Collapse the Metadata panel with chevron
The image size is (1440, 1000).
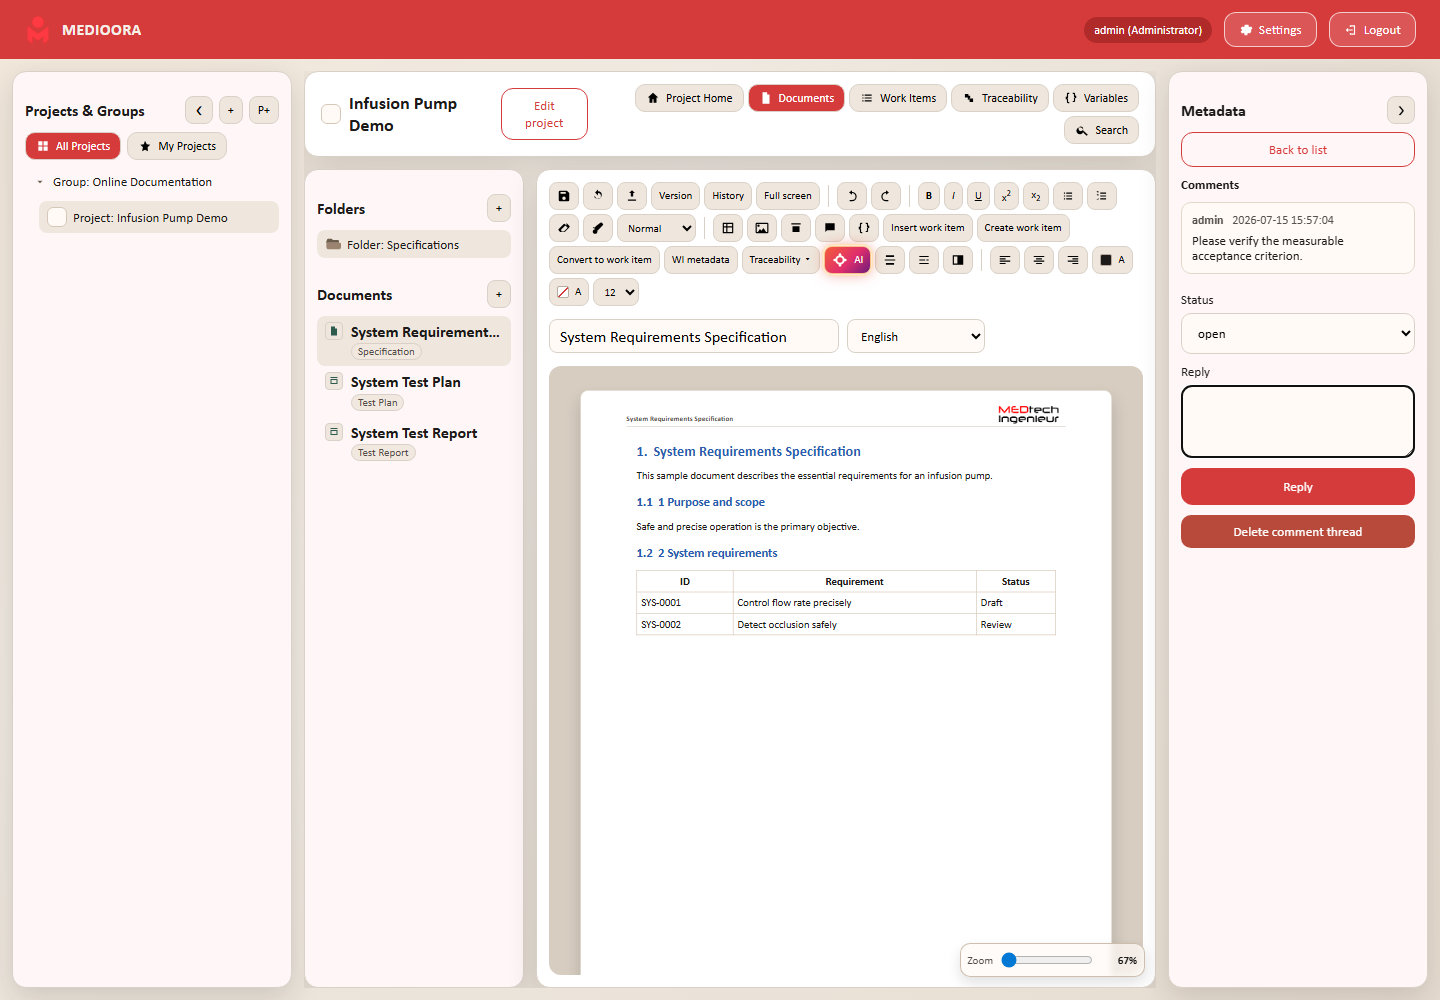click(x=1401, y=110)
